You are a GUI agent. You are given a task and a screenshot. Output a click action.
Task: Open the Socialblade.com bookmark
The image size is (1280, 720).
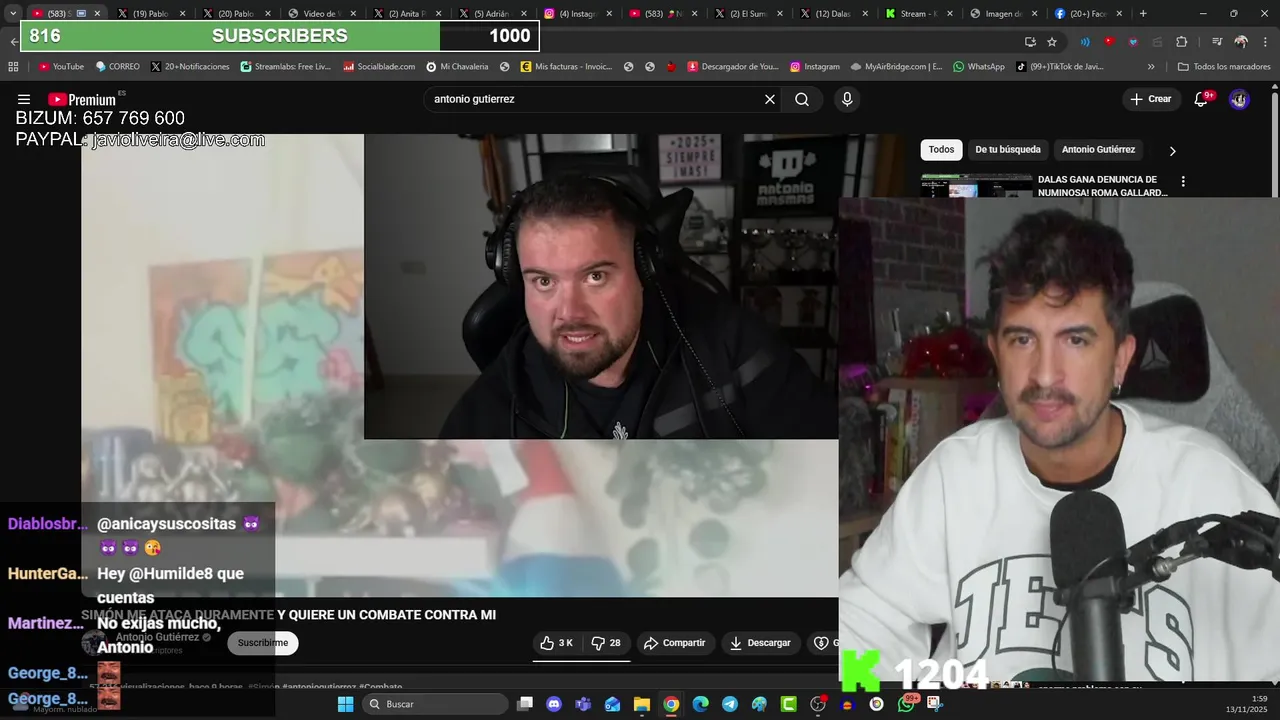pos(379,67)
